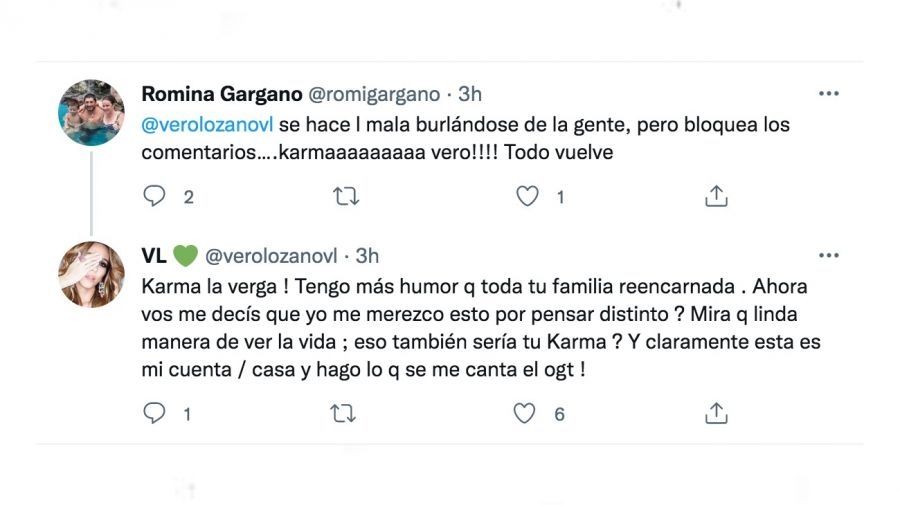Image resolution: width=900 pixels, height=505 pixels.
Task: Open VL's profile avatar
Action: pyautogui.click(x=91, y=274)
